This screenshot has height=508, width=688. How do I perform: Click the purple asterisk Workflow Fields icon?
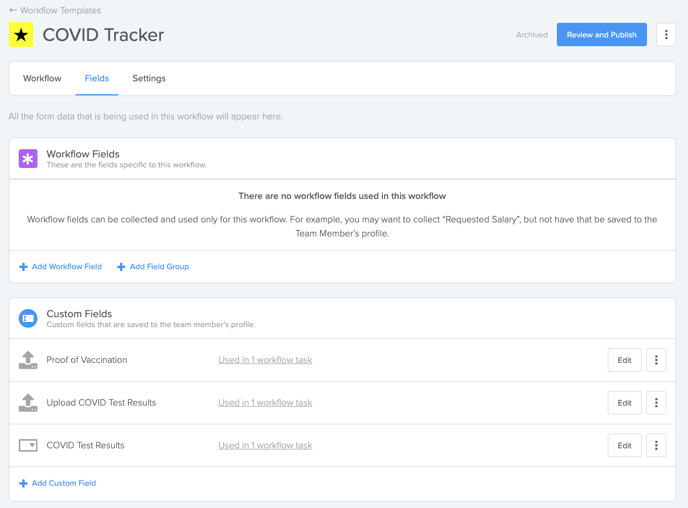(28, 159)
